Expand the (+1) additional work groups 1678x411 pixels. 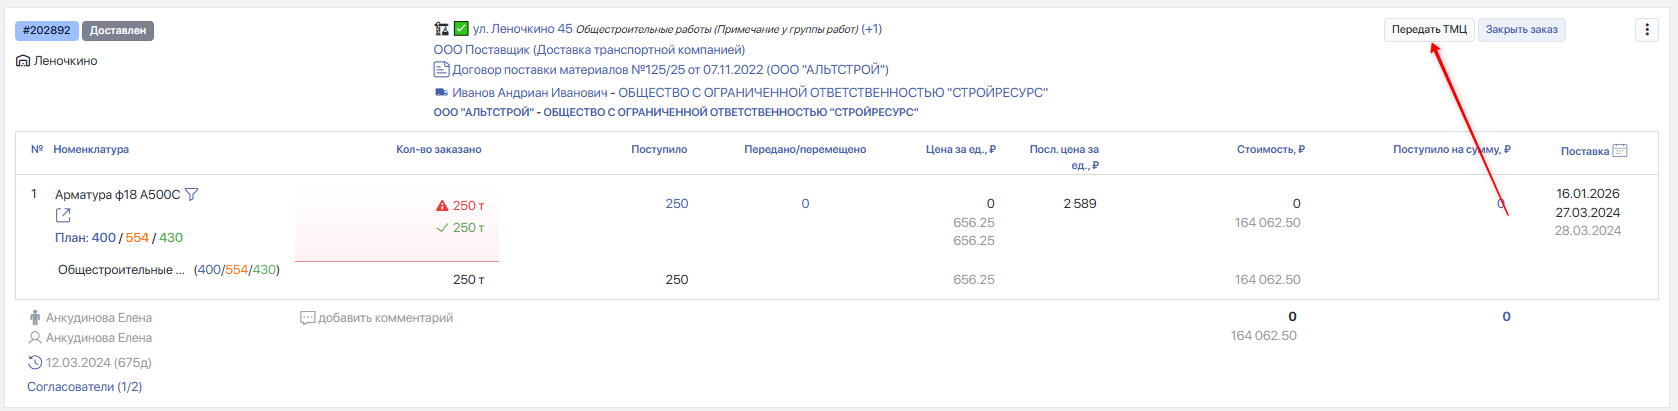coord(872,29)
